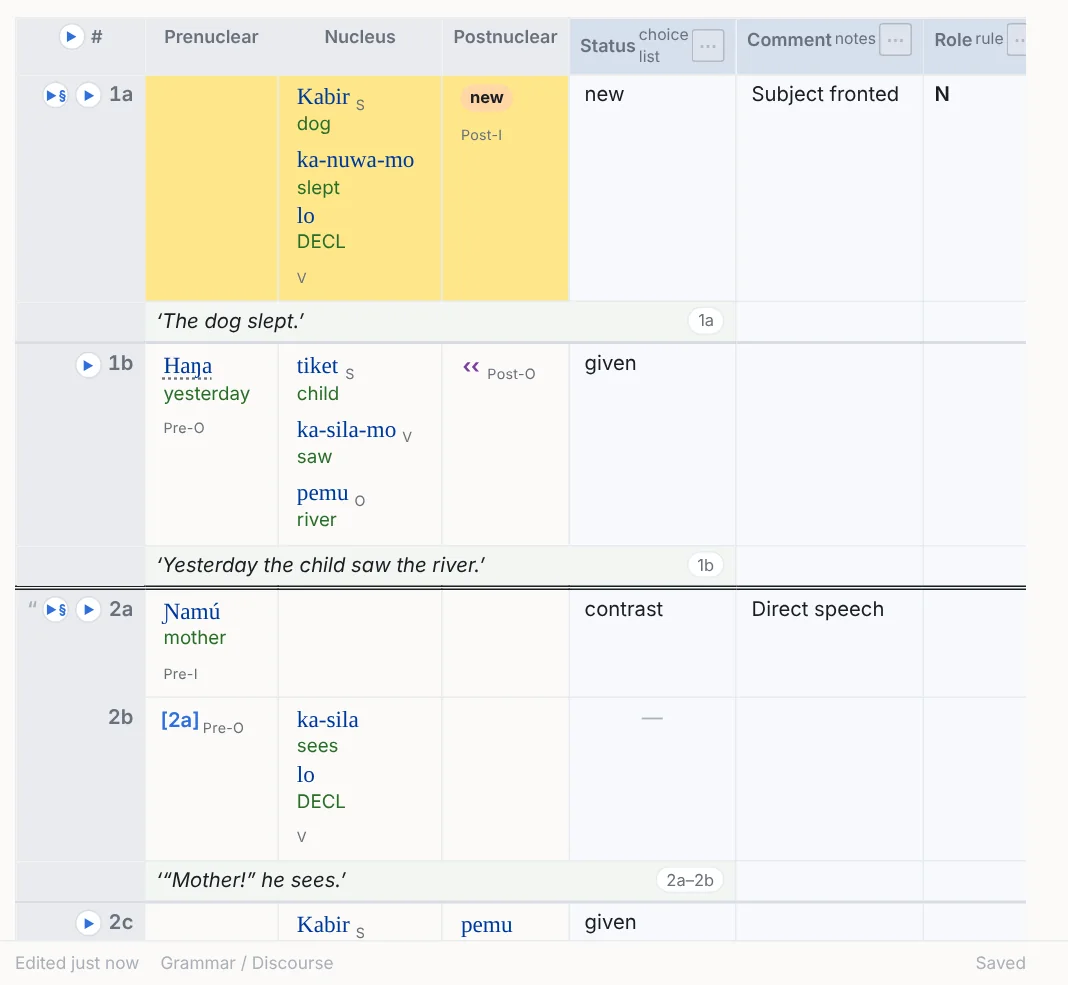Play row 1a audio

point(88,95)
